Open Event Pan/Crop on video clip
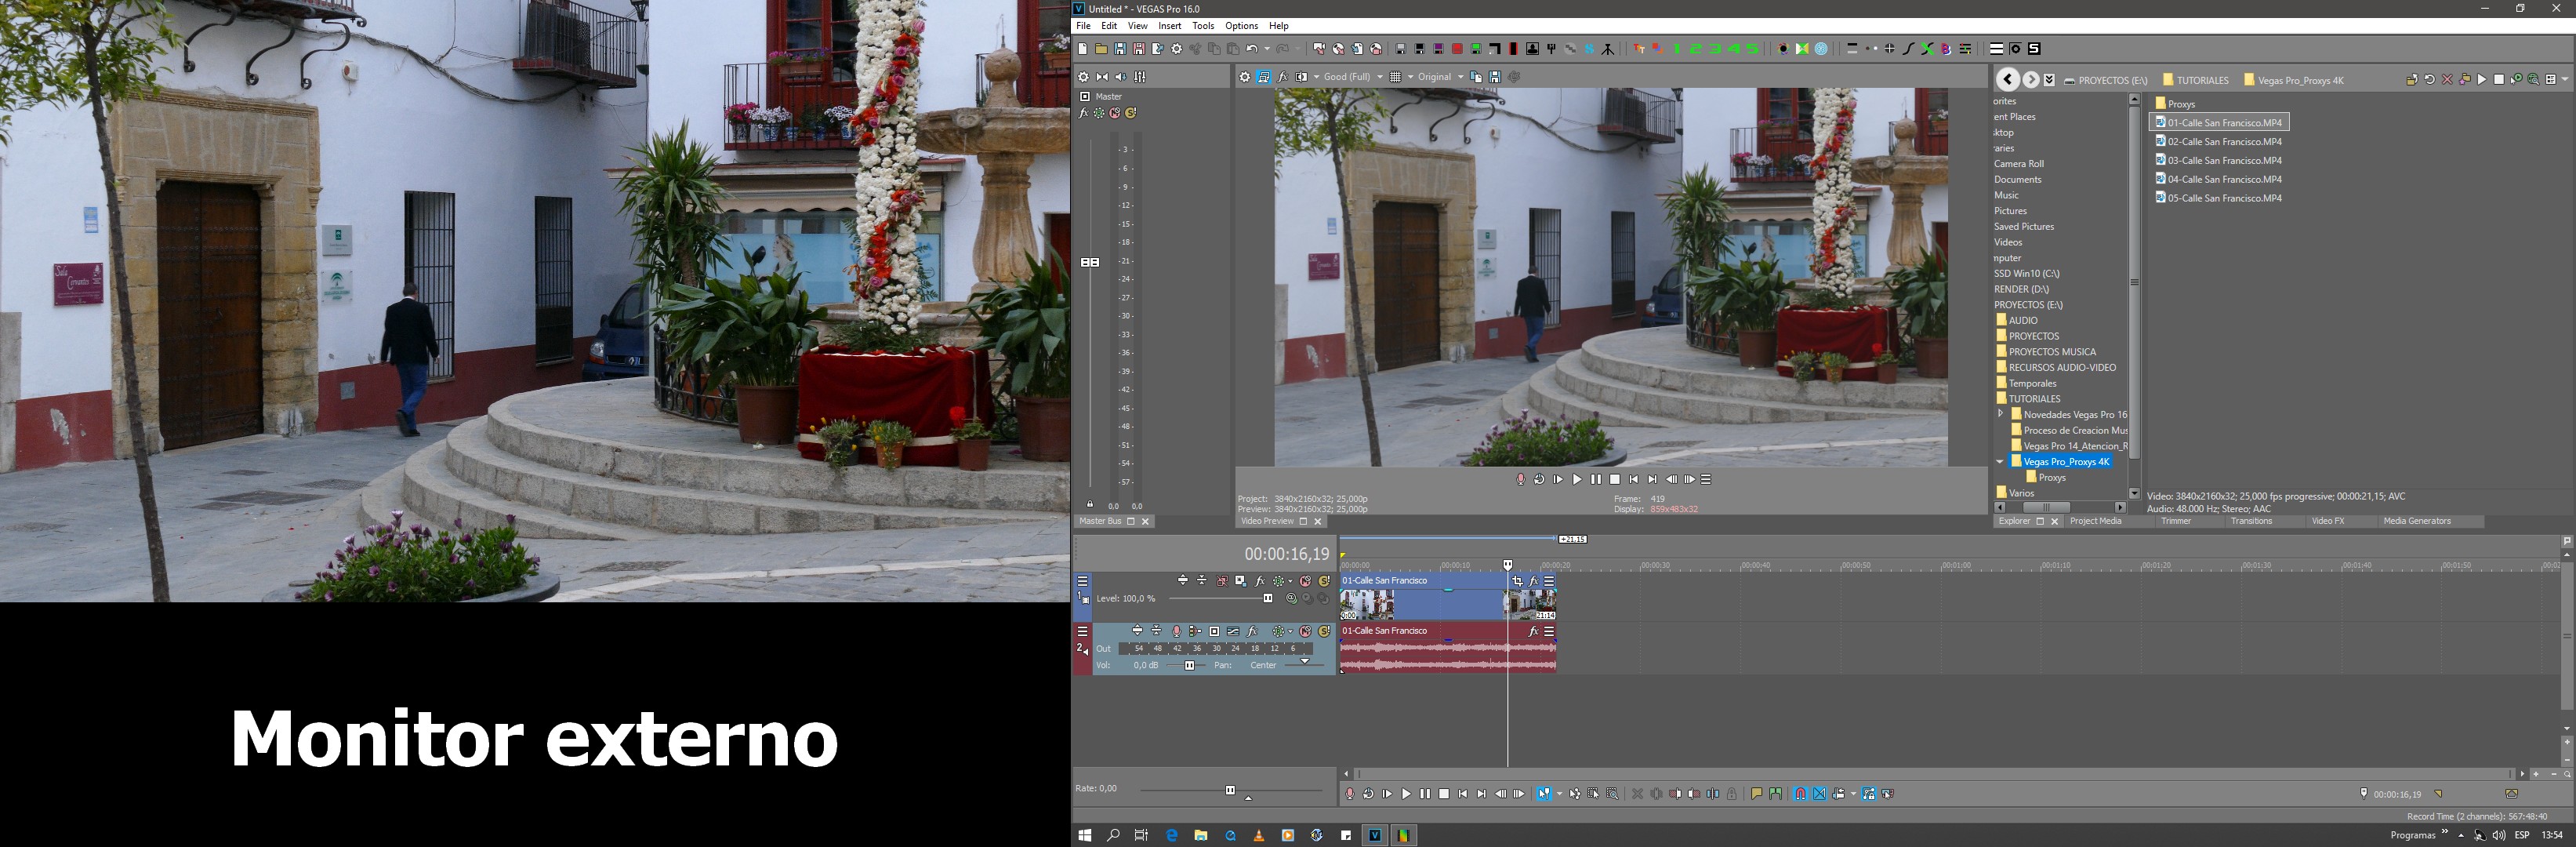2576x847 pixels. point(1517,581)
